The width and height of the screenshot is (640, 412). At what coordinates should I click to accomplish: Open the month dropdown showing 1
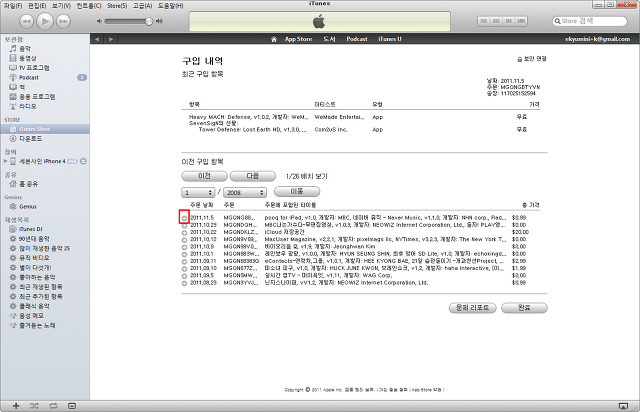198,192
